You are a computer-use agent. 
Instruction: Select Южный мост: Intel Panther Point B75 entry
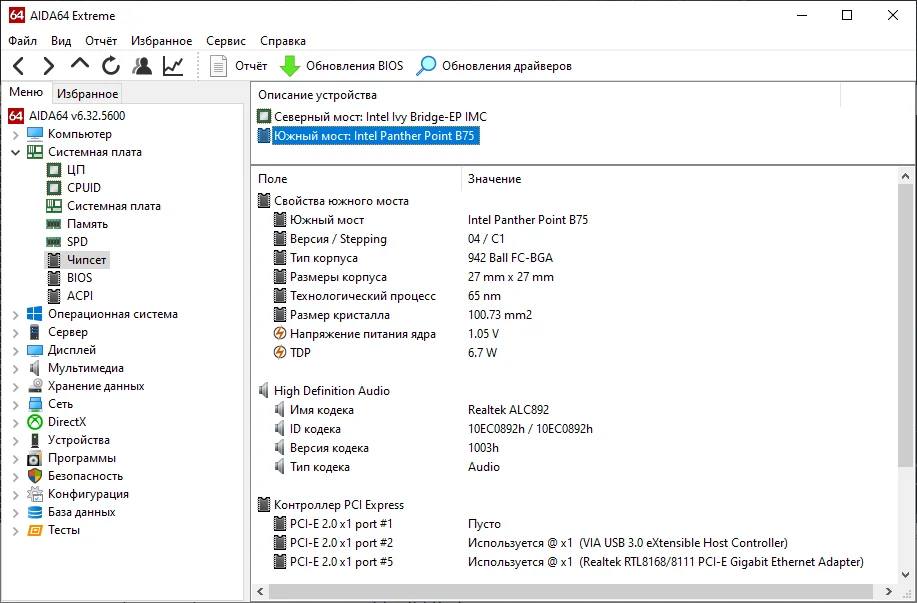click(374, 136)
